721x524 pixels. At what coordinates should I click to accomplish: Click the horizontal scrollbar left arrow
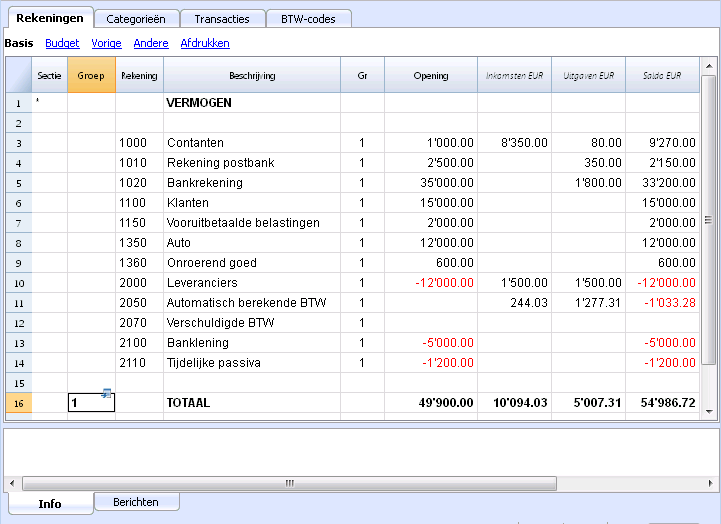tap(12, 483)
